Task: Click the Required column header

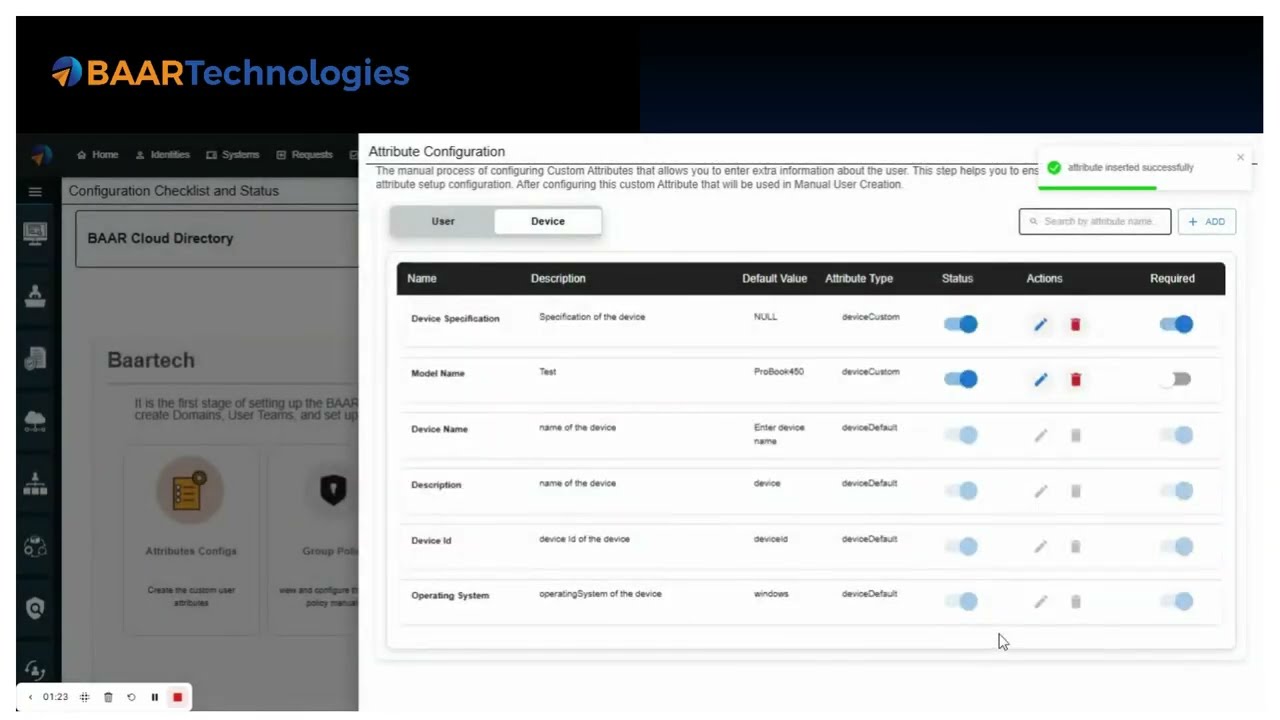Action: (x=1172, y=279)
